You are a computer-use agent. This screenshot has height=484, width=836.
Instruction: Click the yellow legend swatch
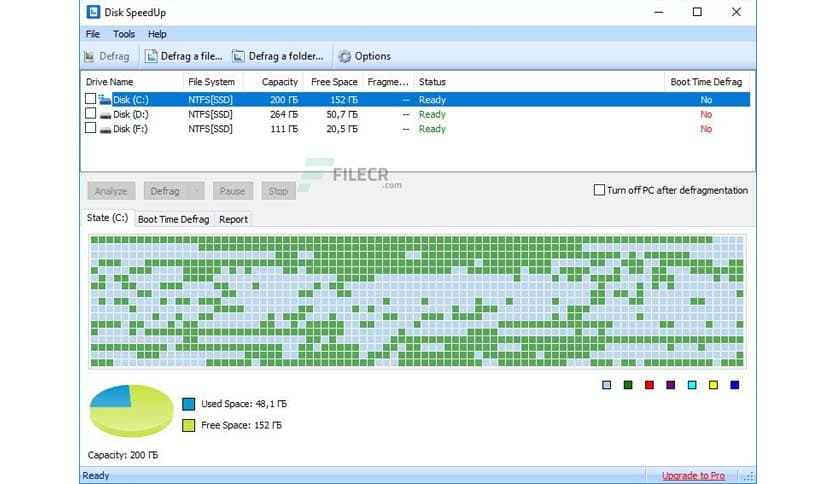713,385
